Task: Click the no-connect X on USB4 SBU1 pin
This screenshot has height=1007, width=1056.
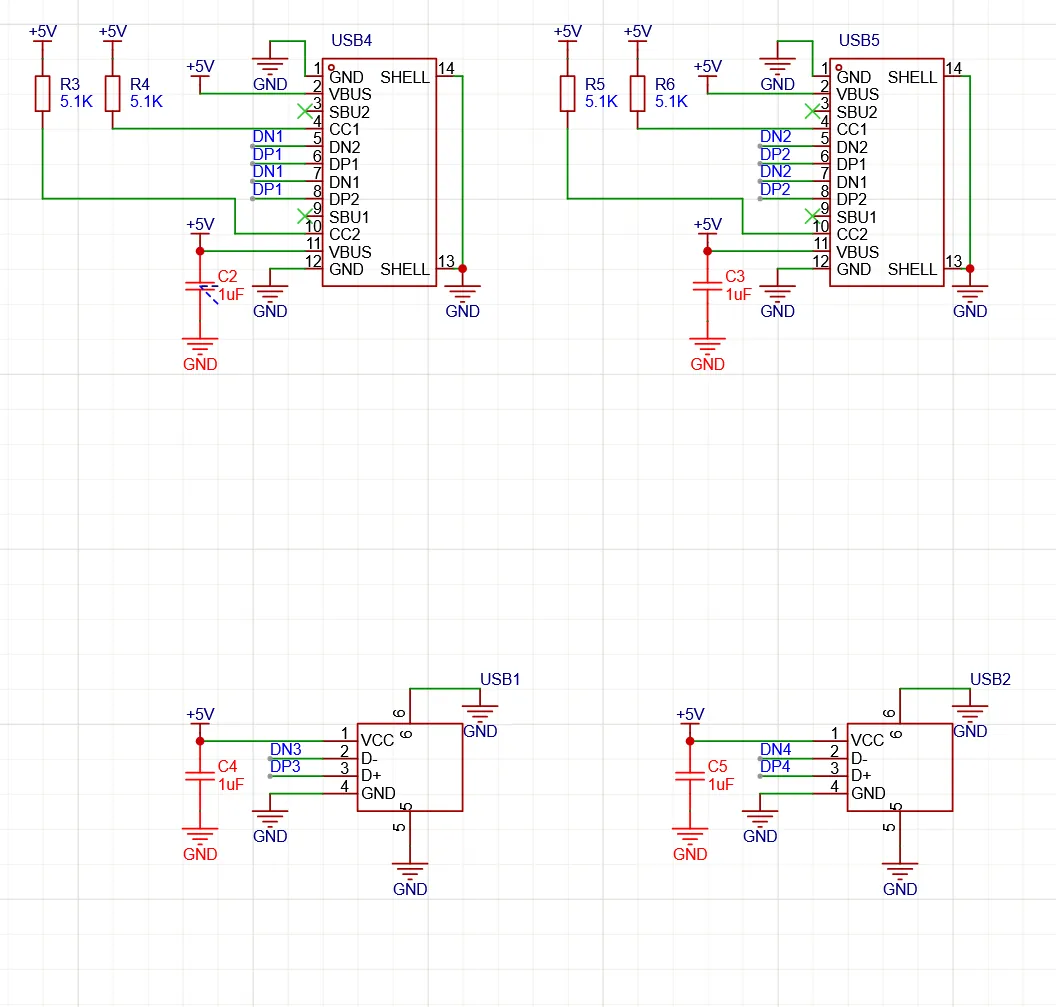Action: coord(305,216)
